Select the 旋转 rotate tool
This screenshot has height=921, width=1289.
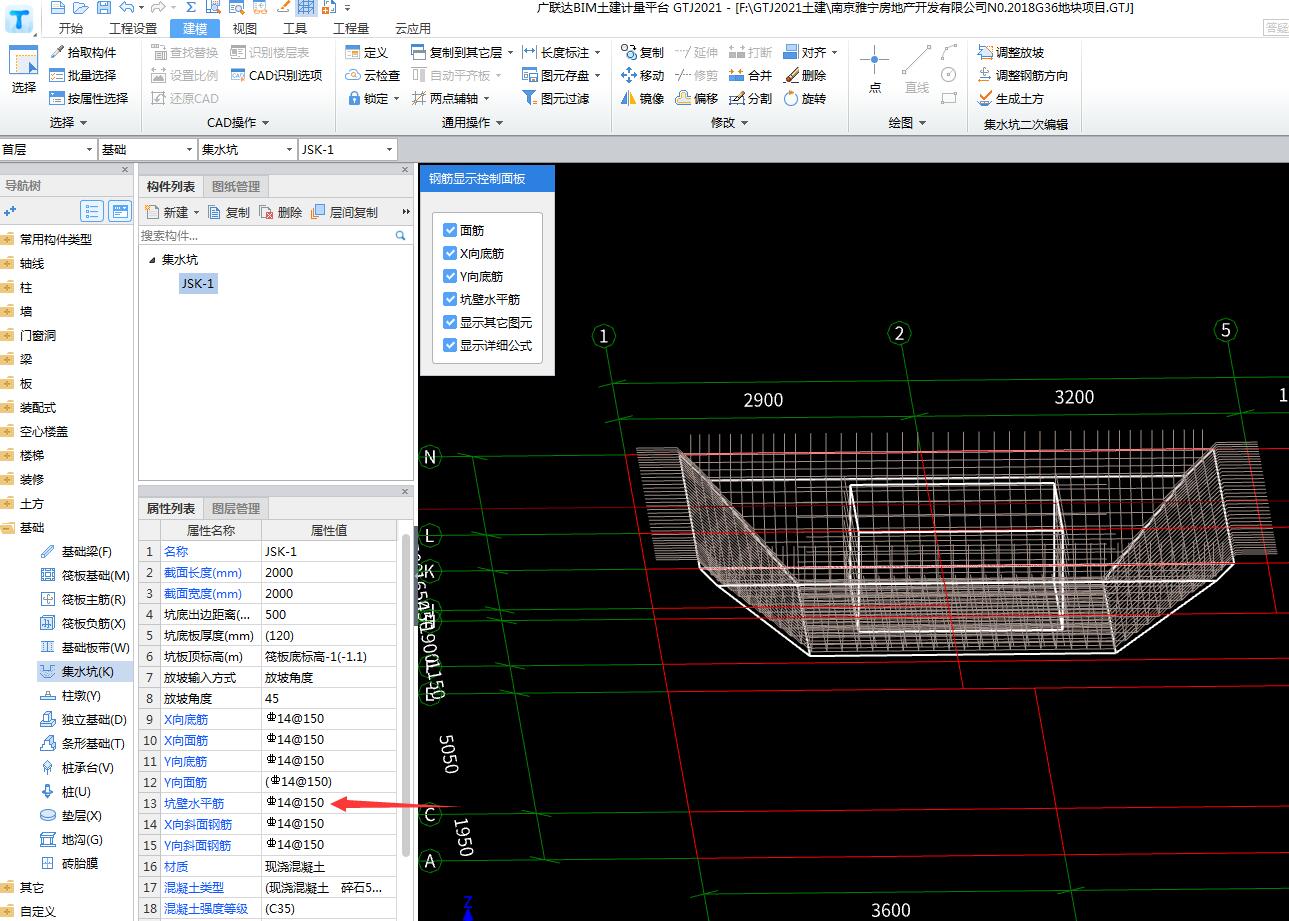[x=805, y=98]
